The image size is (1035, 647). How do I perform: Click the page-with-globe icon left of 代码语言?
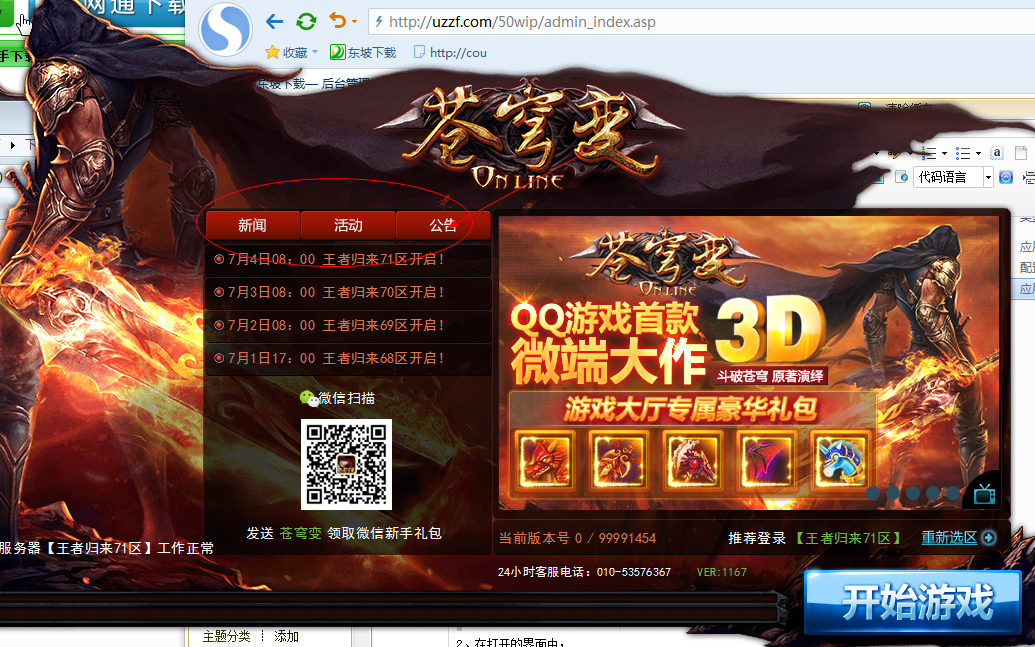901,177
